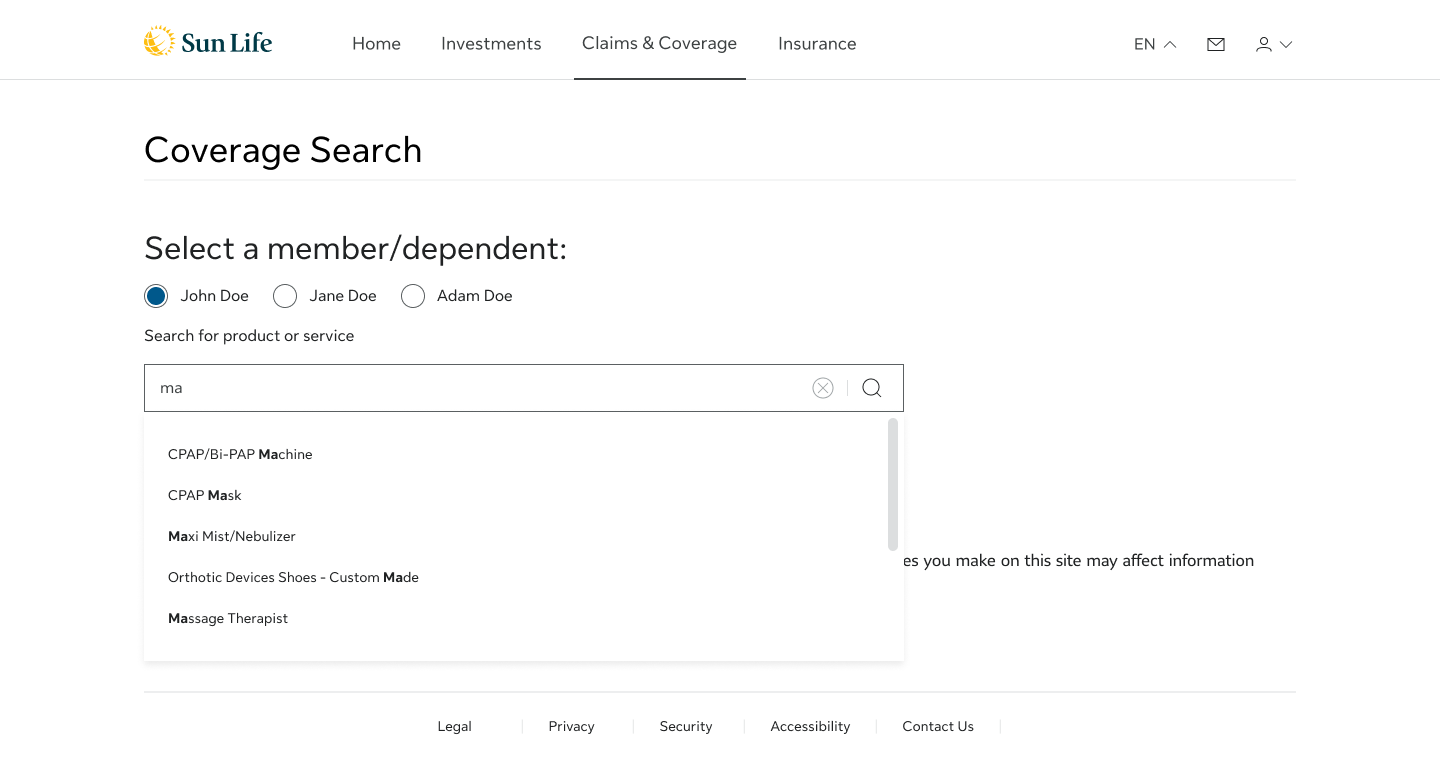Expand the account menu chevron
Image resolution: width=1440 pixels, height=777 pixels.
pos(1286,44)
